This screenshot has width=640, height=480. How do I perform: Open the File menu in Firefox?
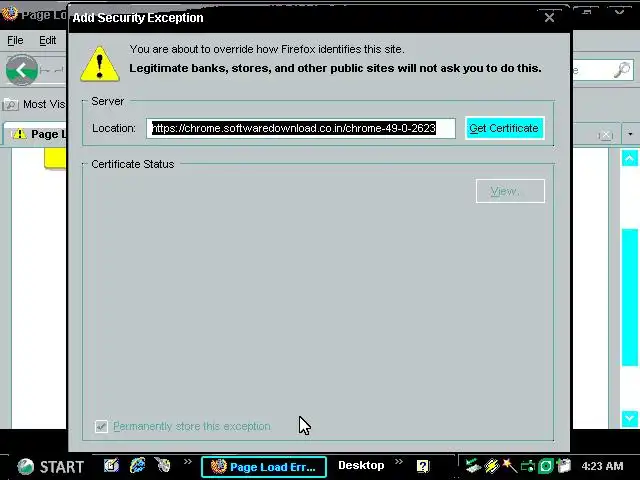16,40
